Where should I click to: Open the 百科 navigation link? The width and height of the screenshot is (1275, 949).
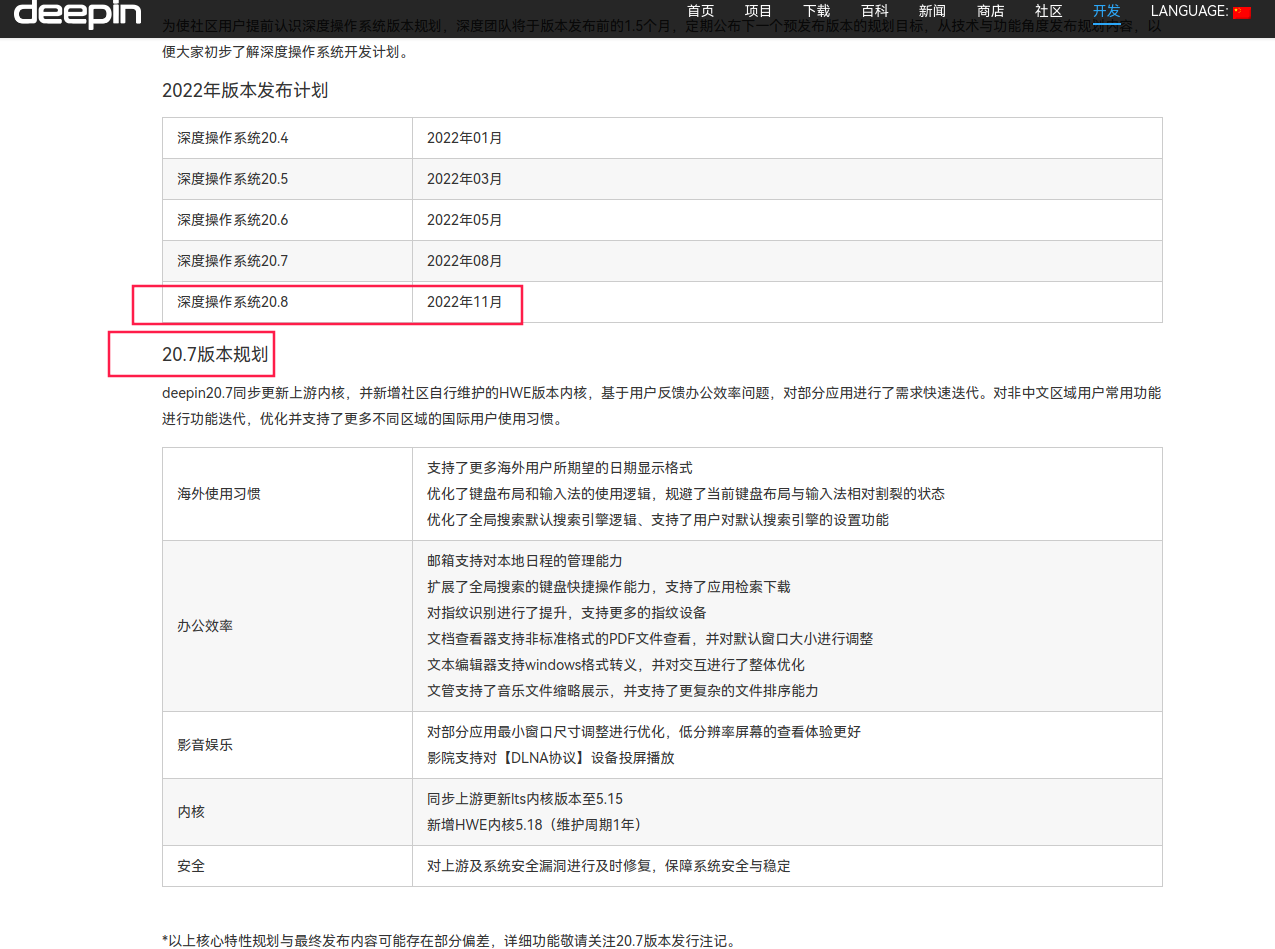(x=875, y=11)
